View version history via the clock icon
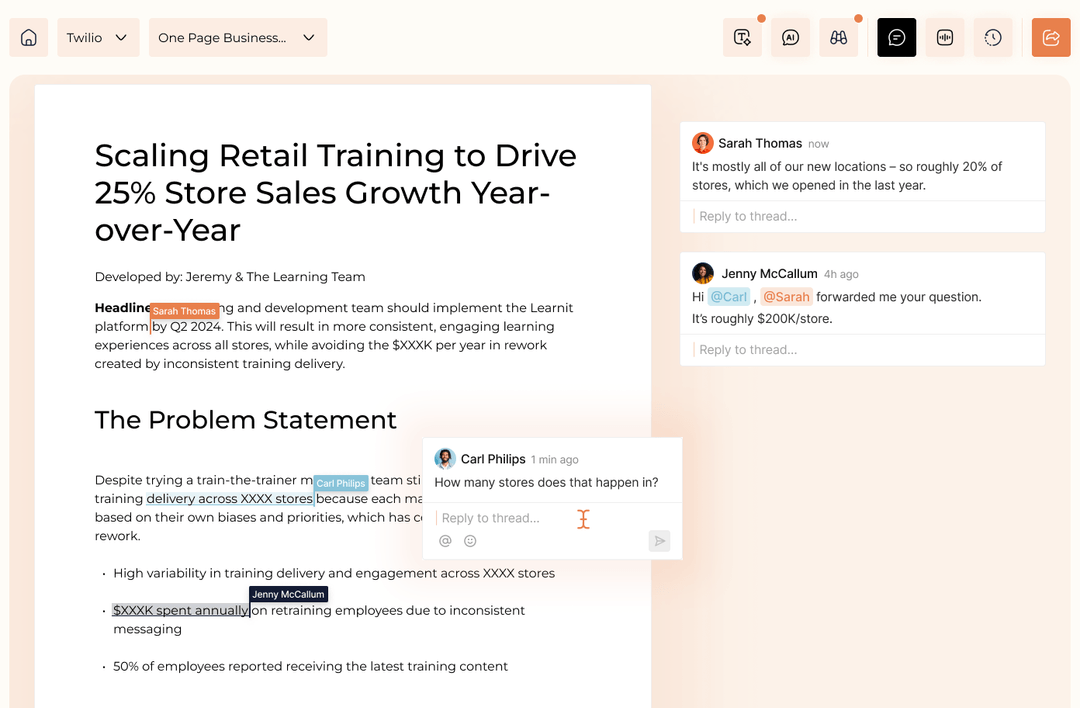 tap(993, 37)
